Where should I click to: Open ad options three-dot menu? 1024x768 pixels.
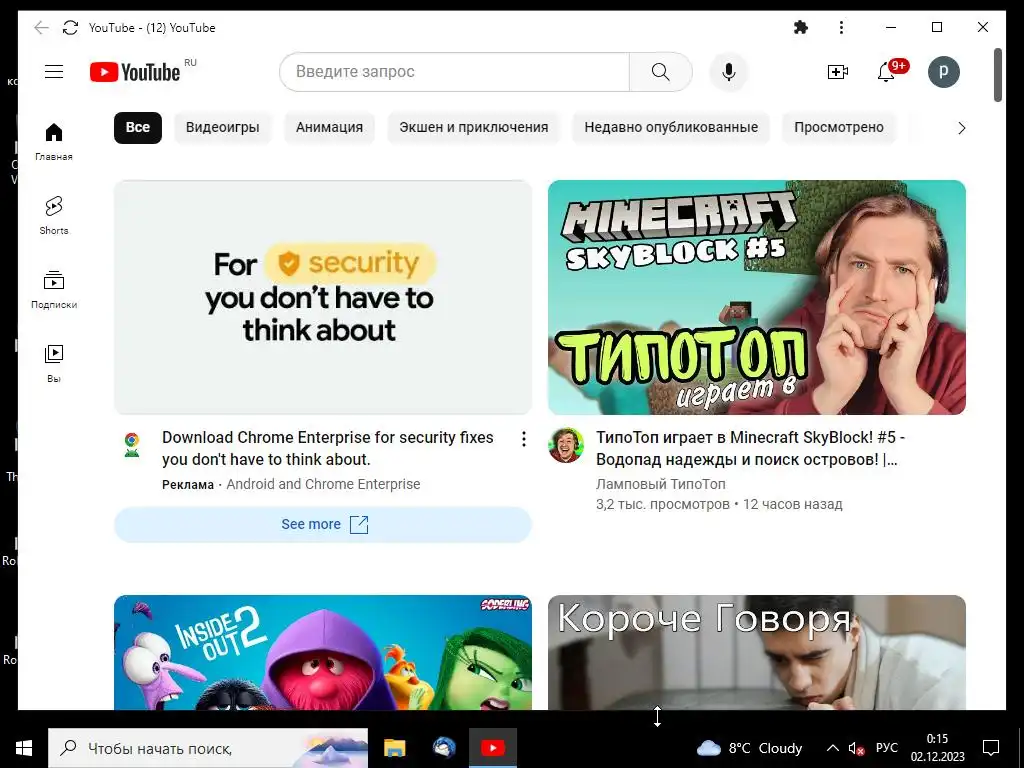(524, 440)
